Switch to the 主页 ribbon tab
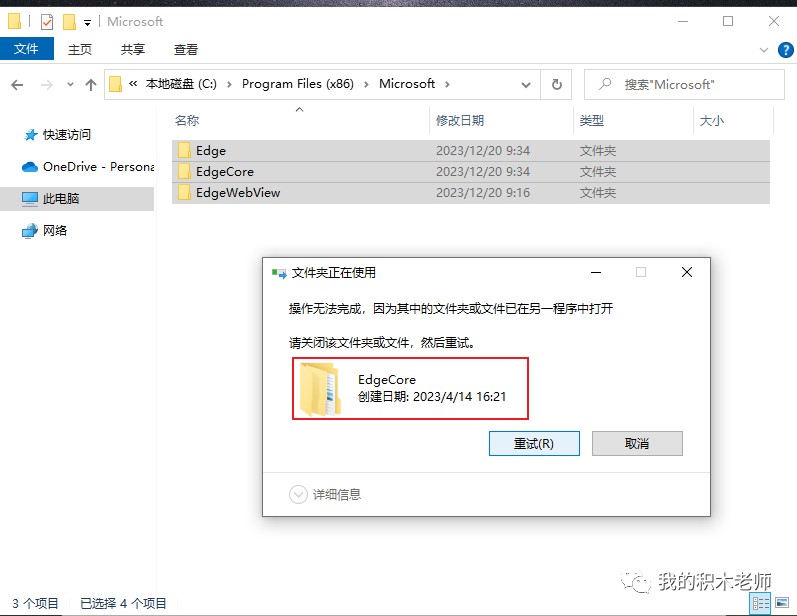797x616 pixels. coord(80,49)
